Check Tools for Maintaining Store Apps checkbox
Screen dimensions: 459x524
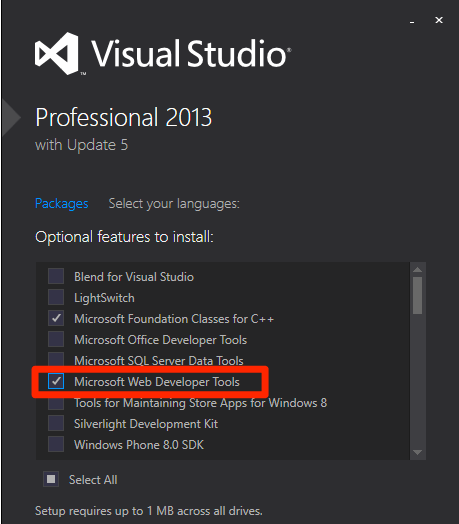tap(56, 403)
